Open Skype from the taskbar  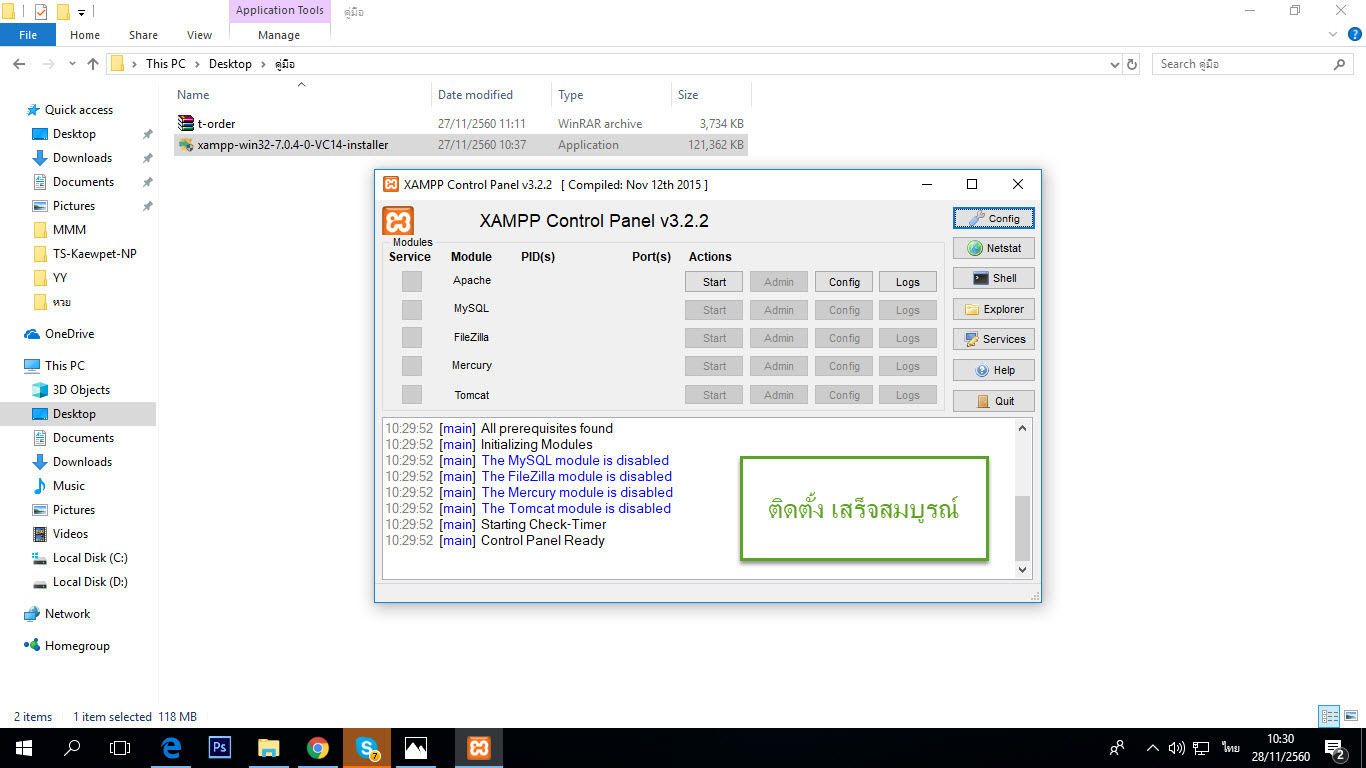coord(367,748)
